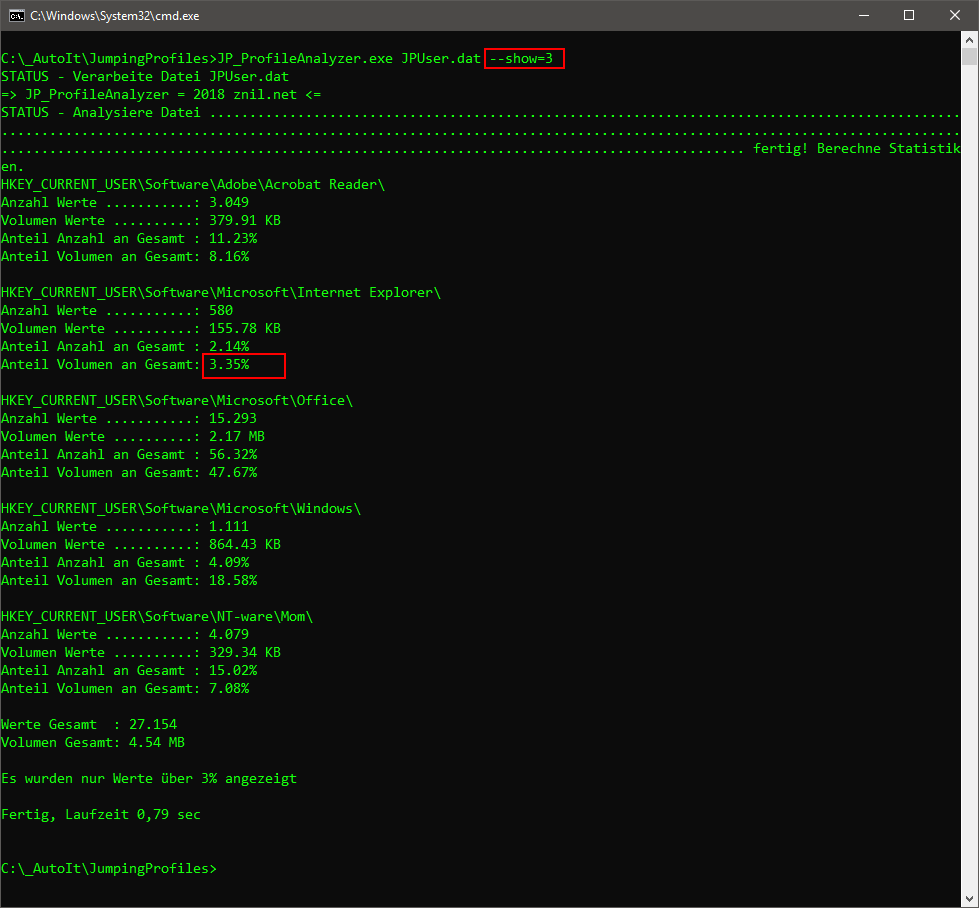The image size is (979, 908).
Task: Click the scrollbar down arrow
Action: (x=969, y=898)
